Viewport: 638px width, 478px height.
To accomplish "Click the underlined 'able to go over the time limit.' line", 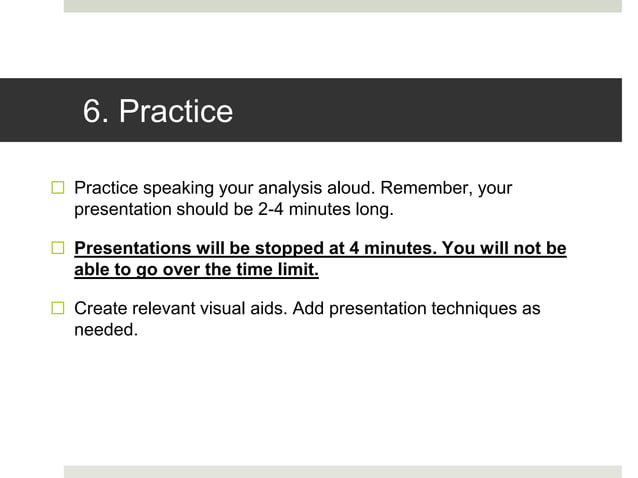I will 196,269.
